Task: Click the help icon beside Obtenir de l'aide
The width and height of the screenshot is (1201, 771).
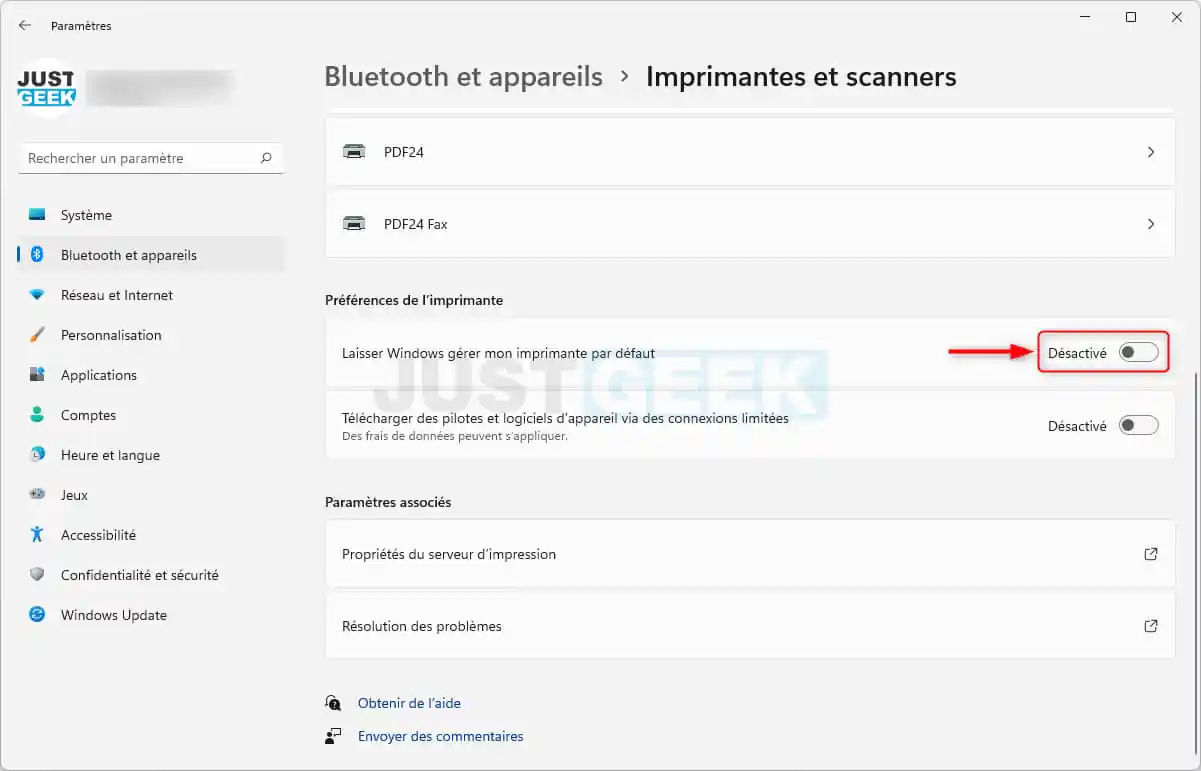Action: click(333, 703)
